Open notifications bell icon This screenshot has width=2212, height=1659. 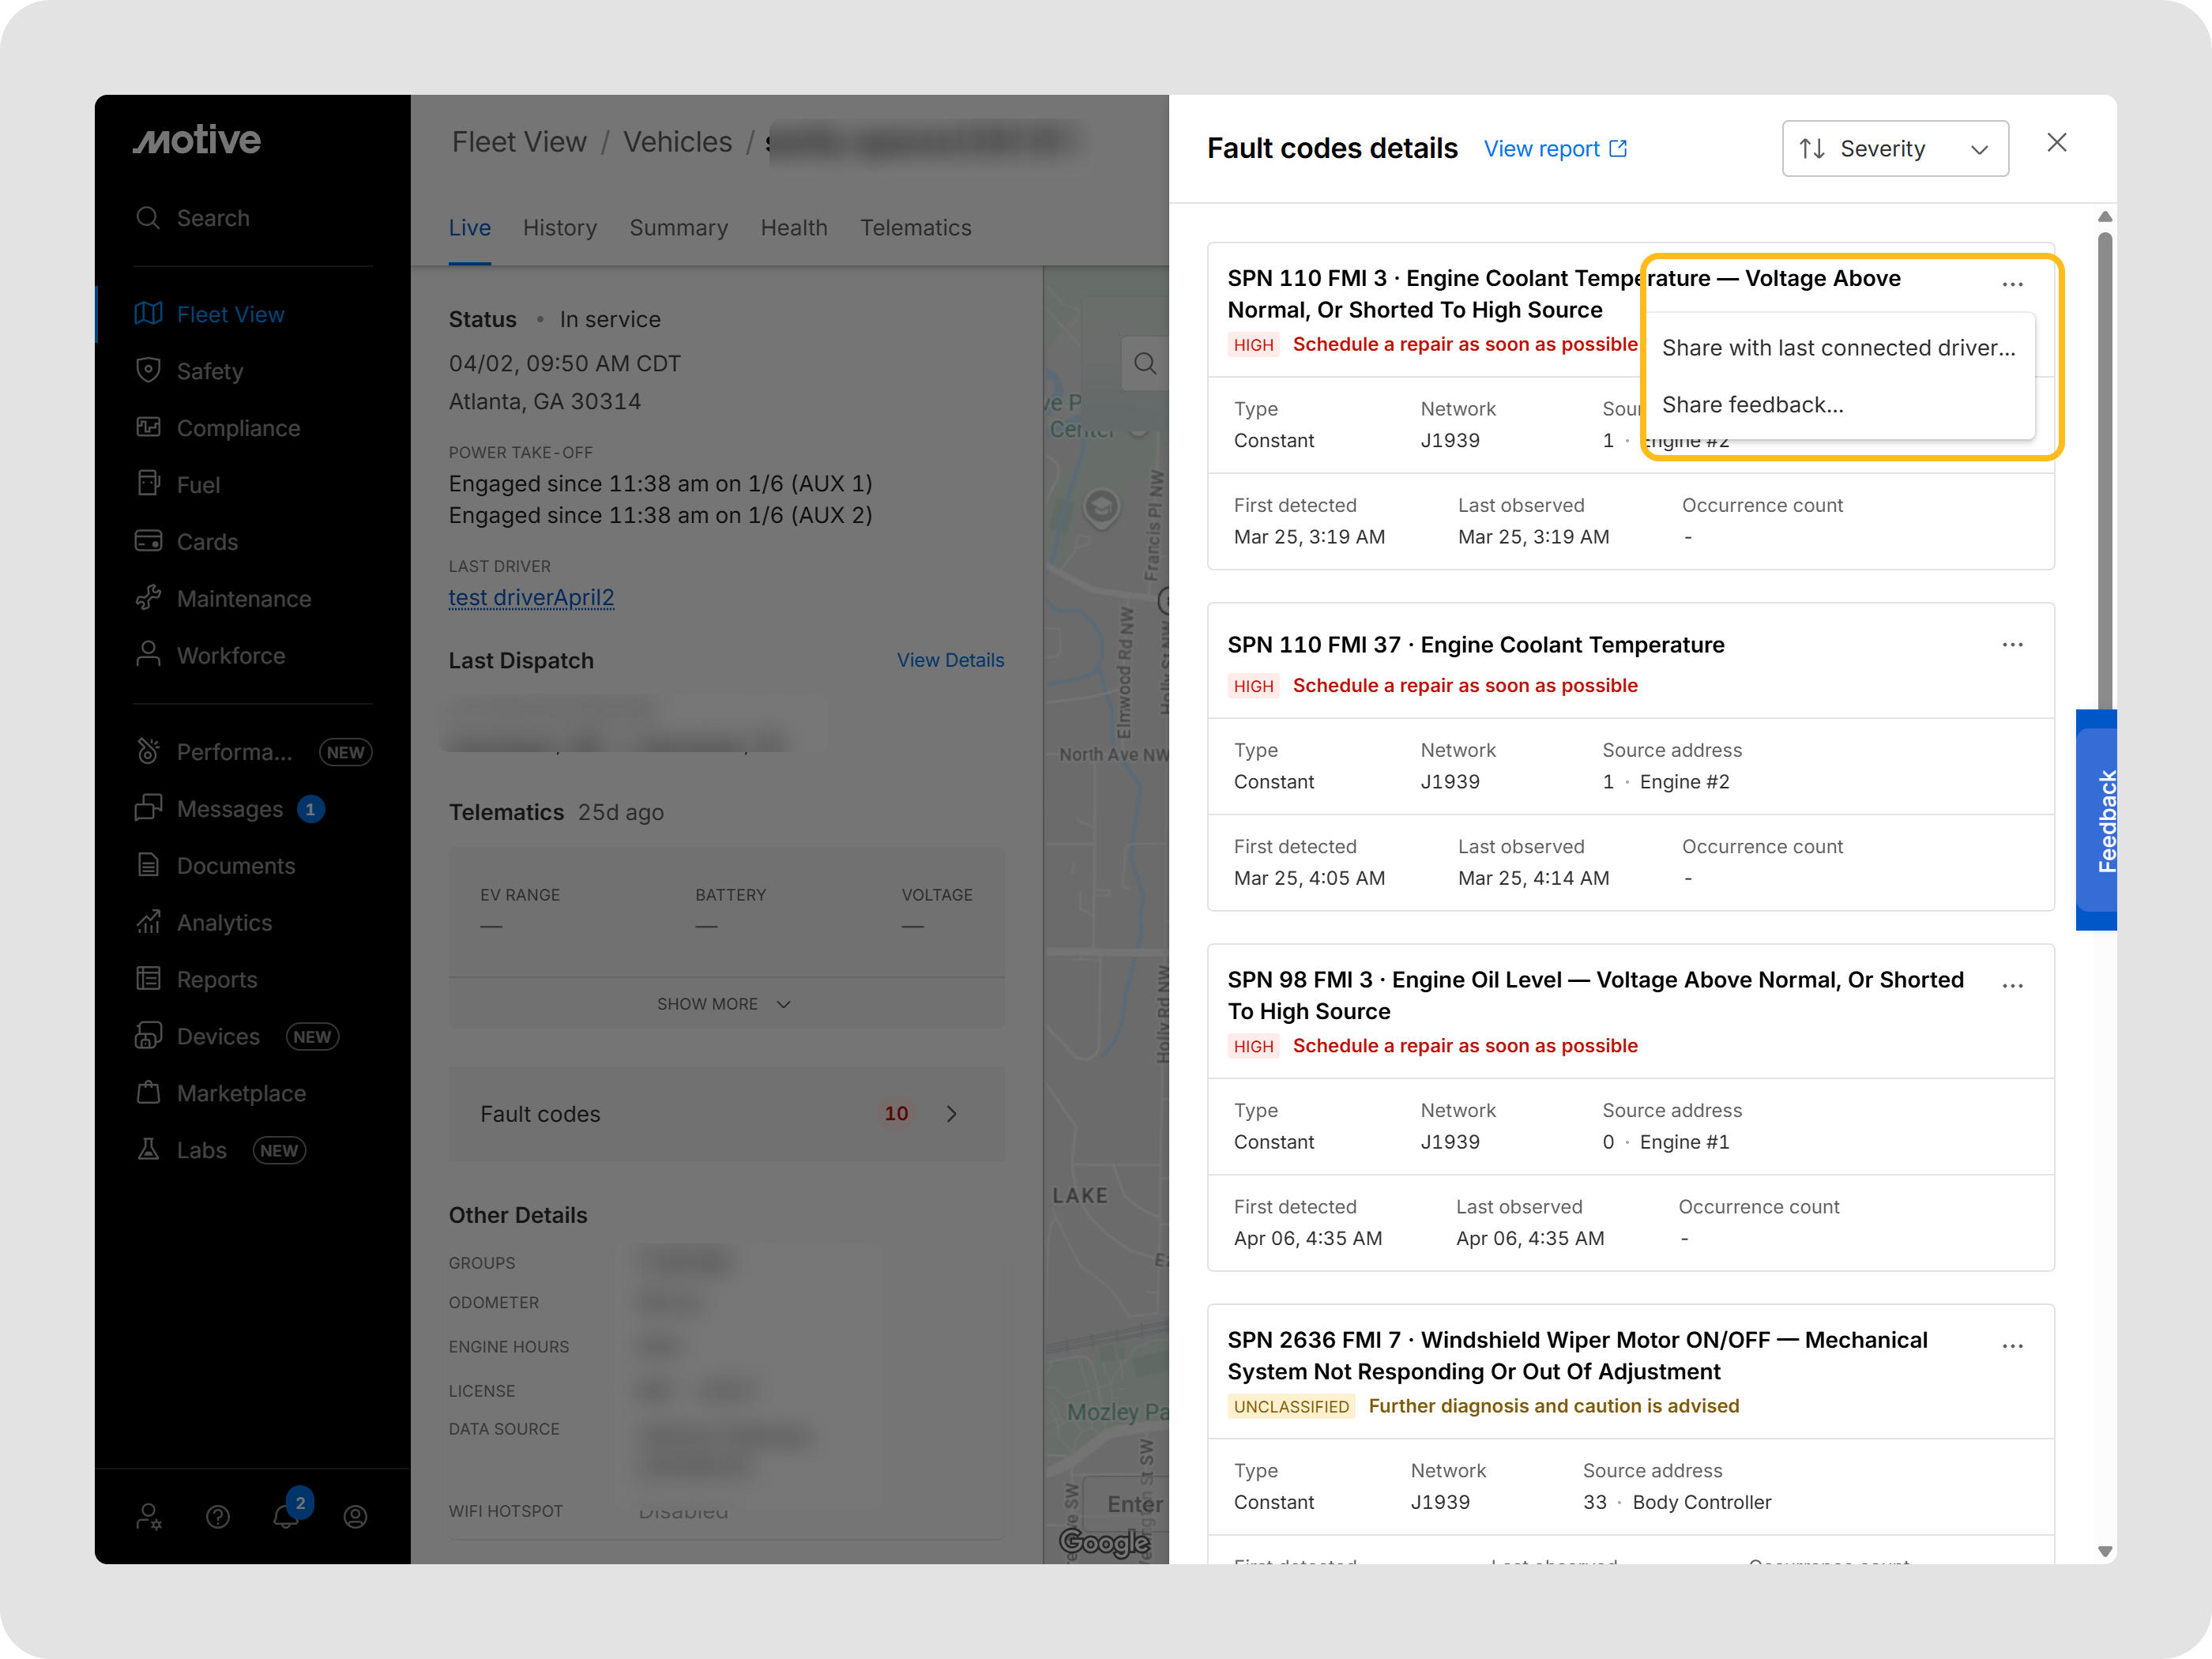tap(286, 1517)
